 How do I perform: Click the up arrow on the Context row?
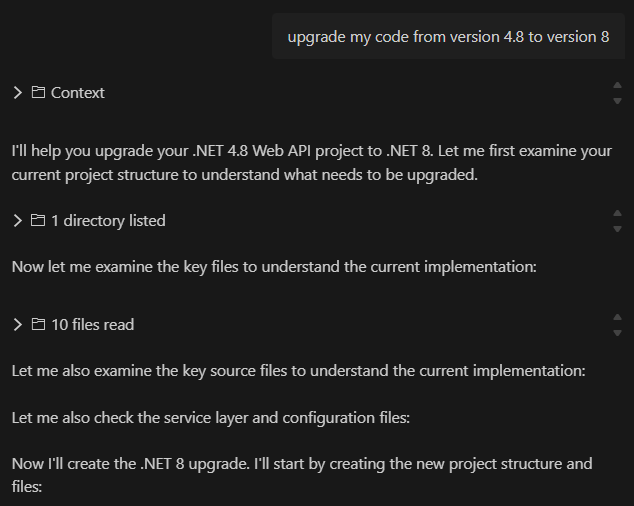tap(617, 85)
